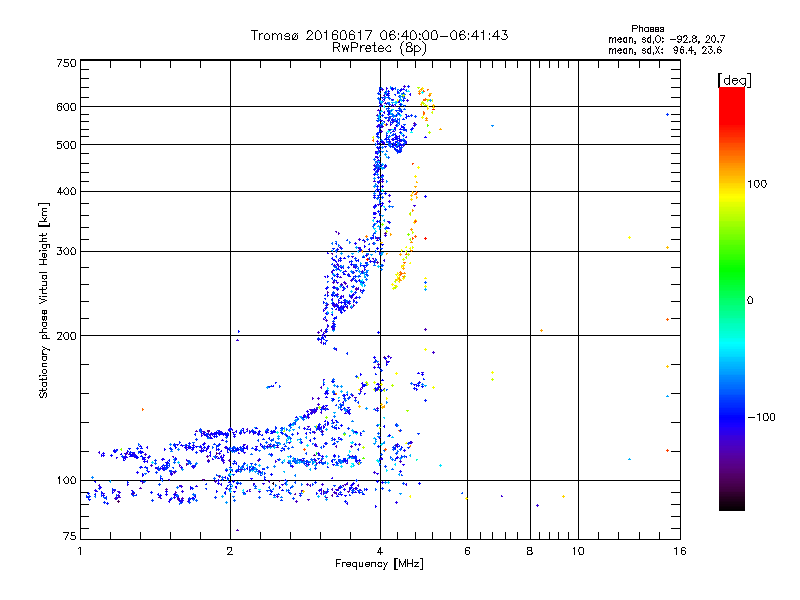Screen dimensions: 800x600
Task: Click the 'mean, sd,X: 96.4, 23.6' text
Action: (x=665, y=50)
